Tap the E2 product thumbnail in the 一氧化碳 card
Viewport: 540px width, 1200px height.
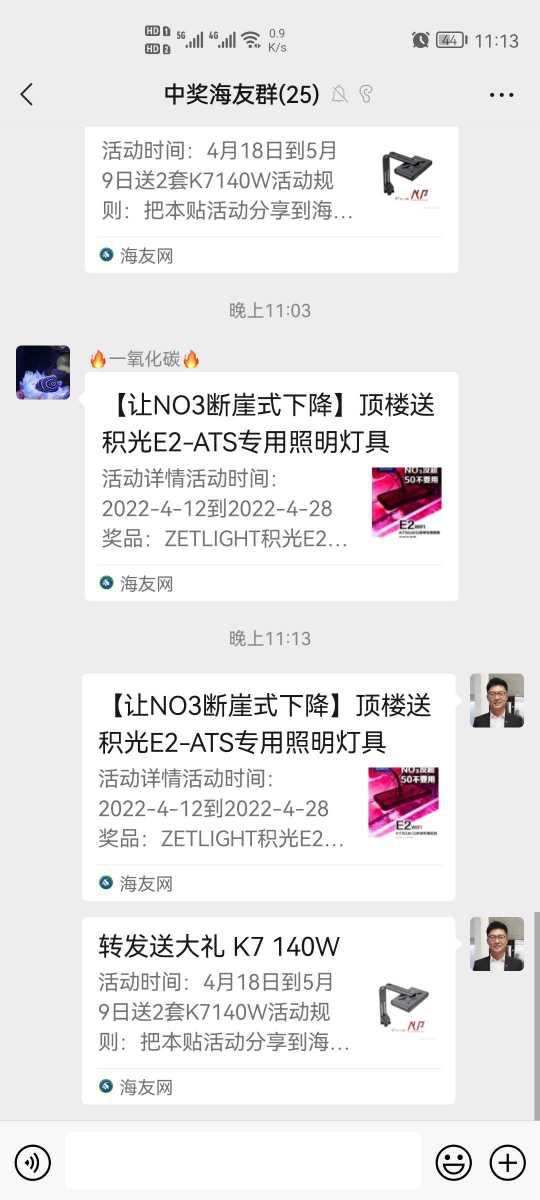407,502
